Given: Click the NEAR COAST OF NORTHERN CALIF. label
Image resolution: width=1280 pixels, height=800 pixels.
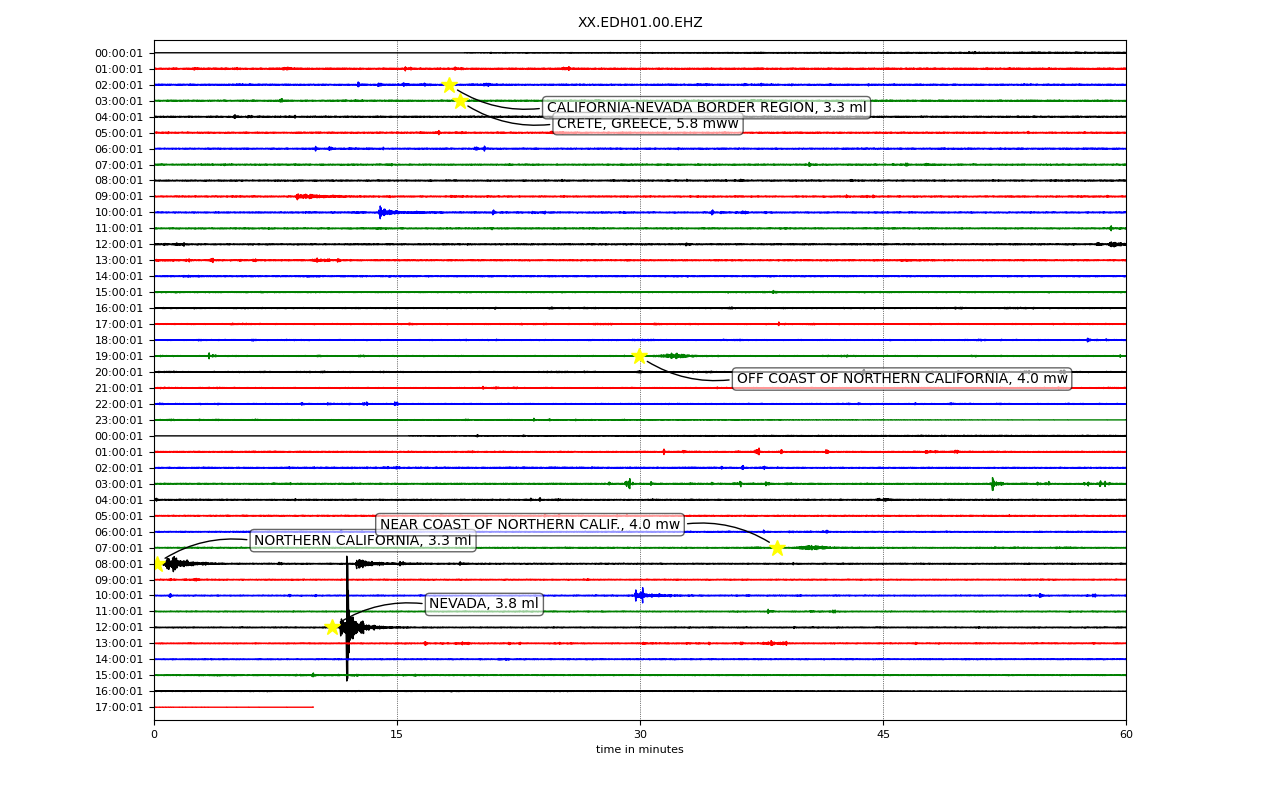Looking at the screenshot, I should [530, 524].
